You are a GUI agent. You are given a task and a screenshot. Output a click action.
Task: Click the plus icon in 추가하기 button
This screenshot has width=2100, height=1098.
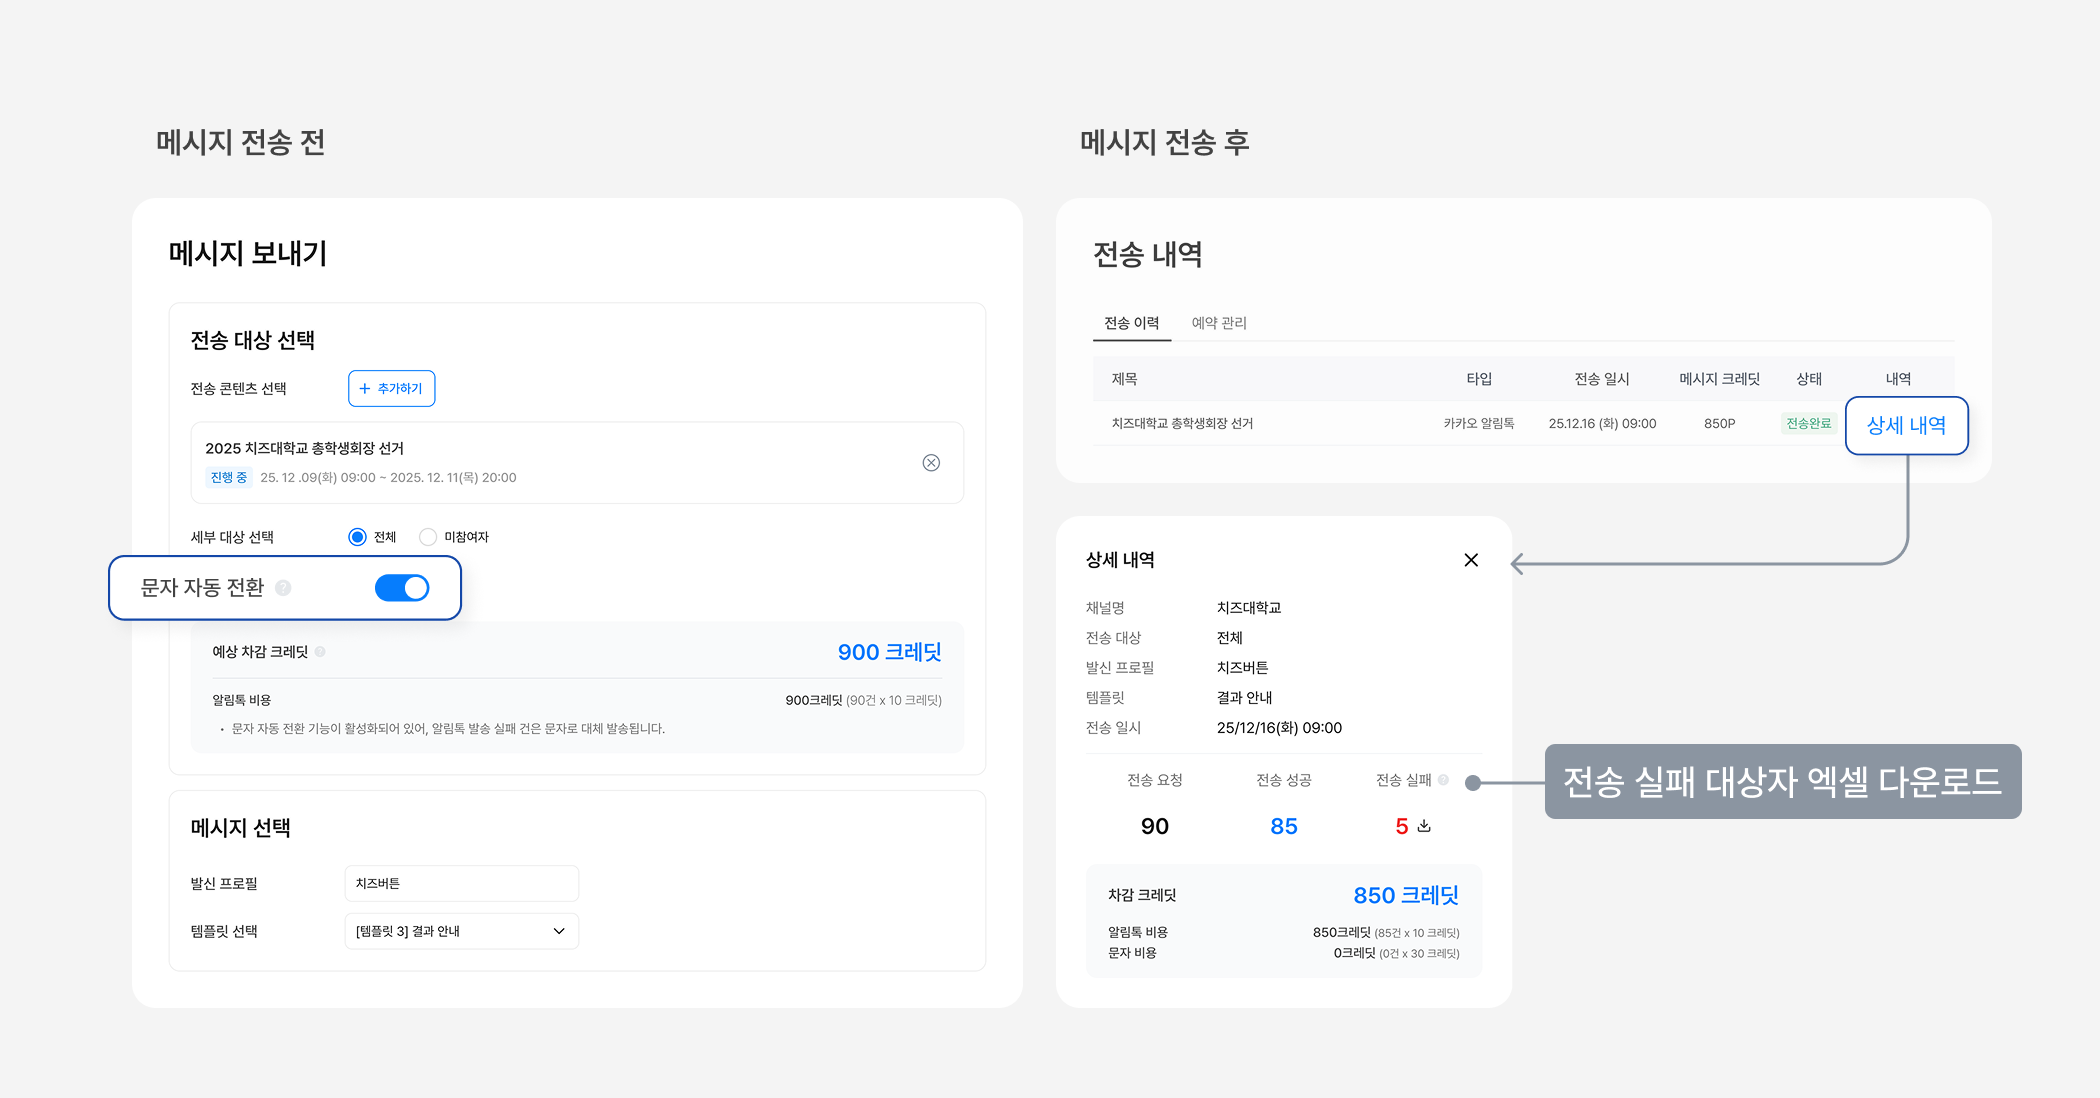point(365,389)
